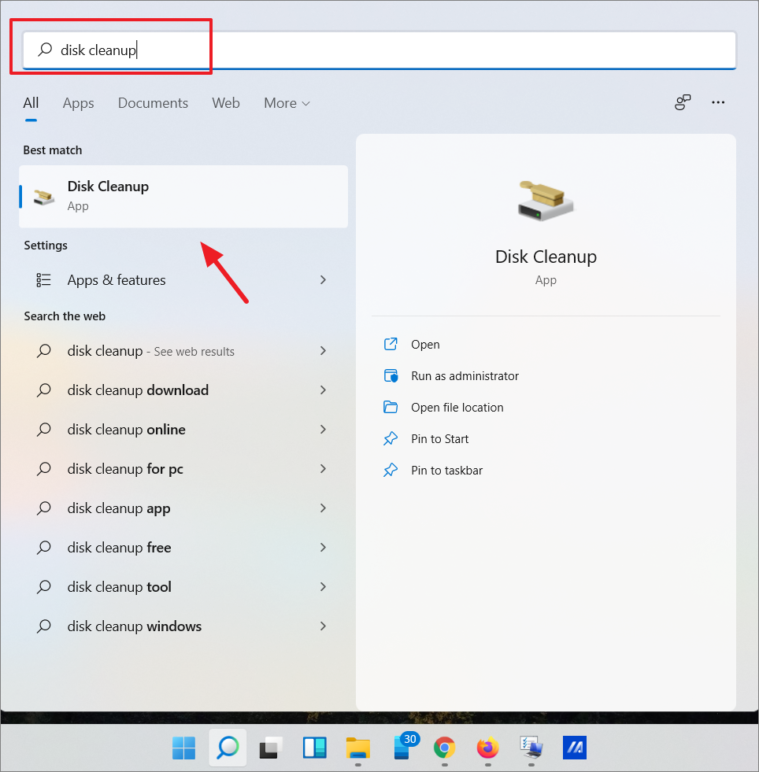This screenshot has width=759, height=772.
Task: Click the taskbar Search icon
Action: point(227,748)
